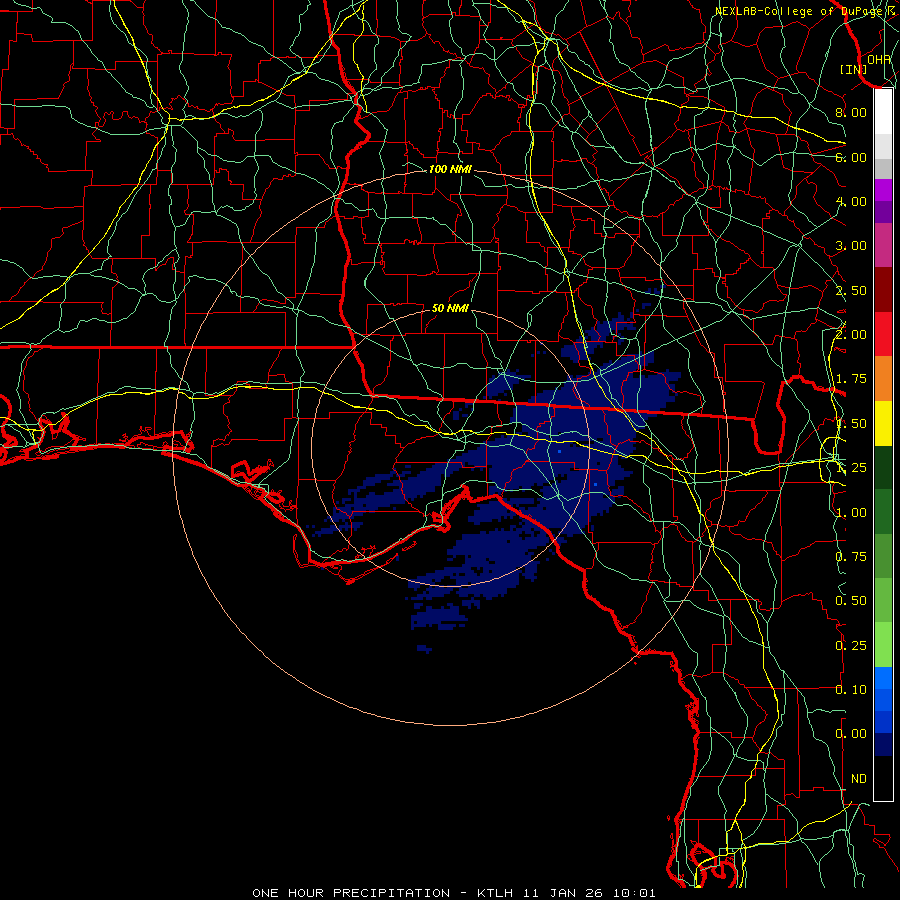The image size is (900, 900).
Task: Pick the dark red swatch beside 2.50
Action: pyautogui.click(x=883, y=290)
